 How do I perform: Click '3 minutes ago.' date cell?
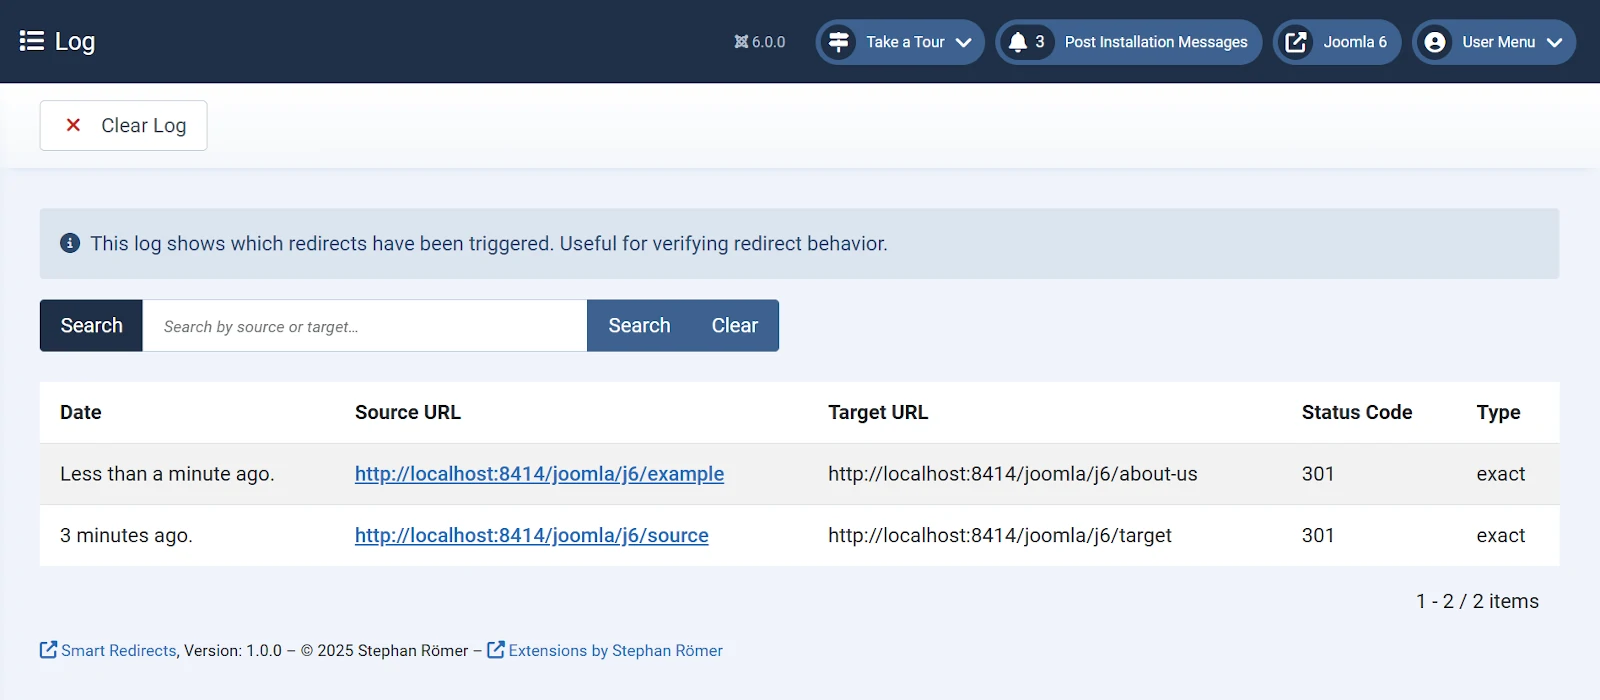(126, 535)
